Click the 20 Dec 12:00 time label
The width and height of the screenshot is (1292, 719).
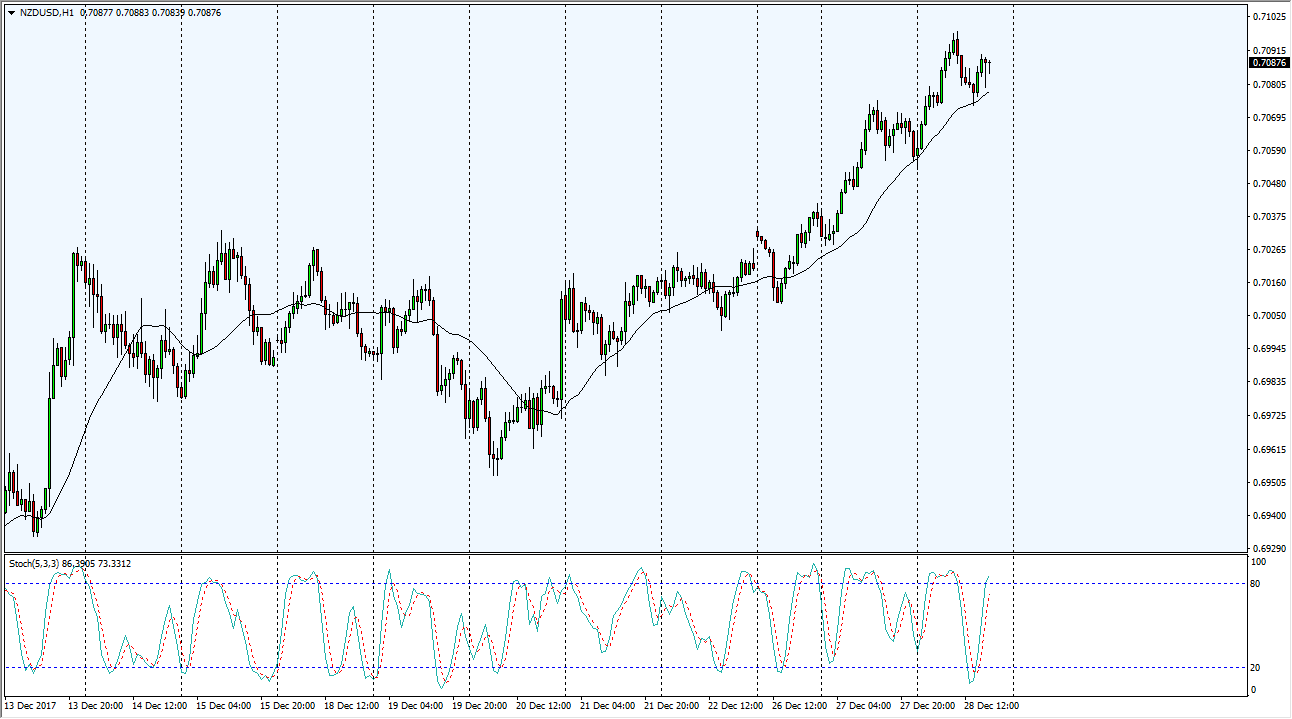click(544, 706)
